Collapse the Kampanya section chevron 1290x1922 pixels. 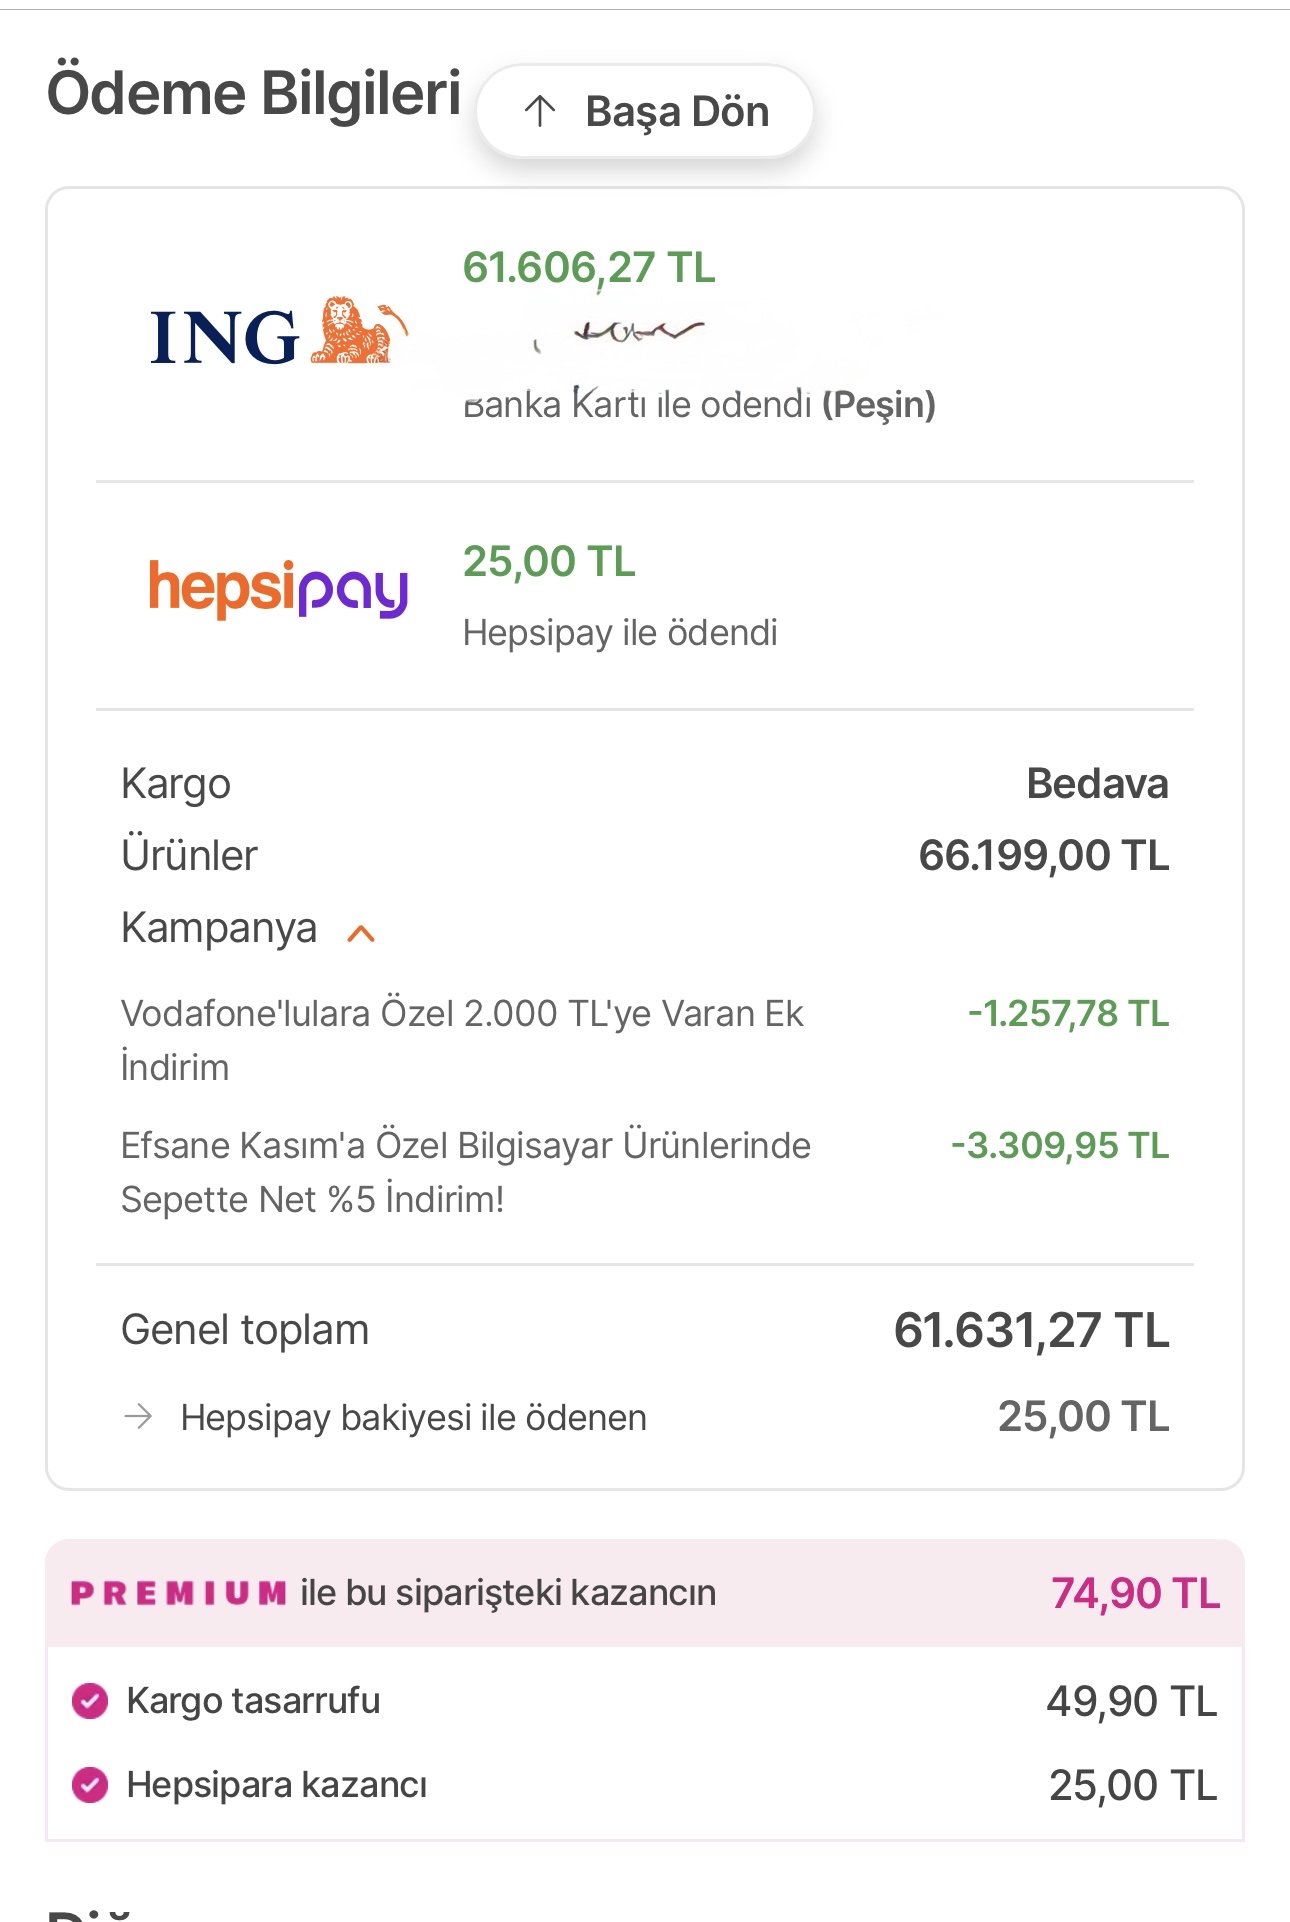[x=361, y=933]
